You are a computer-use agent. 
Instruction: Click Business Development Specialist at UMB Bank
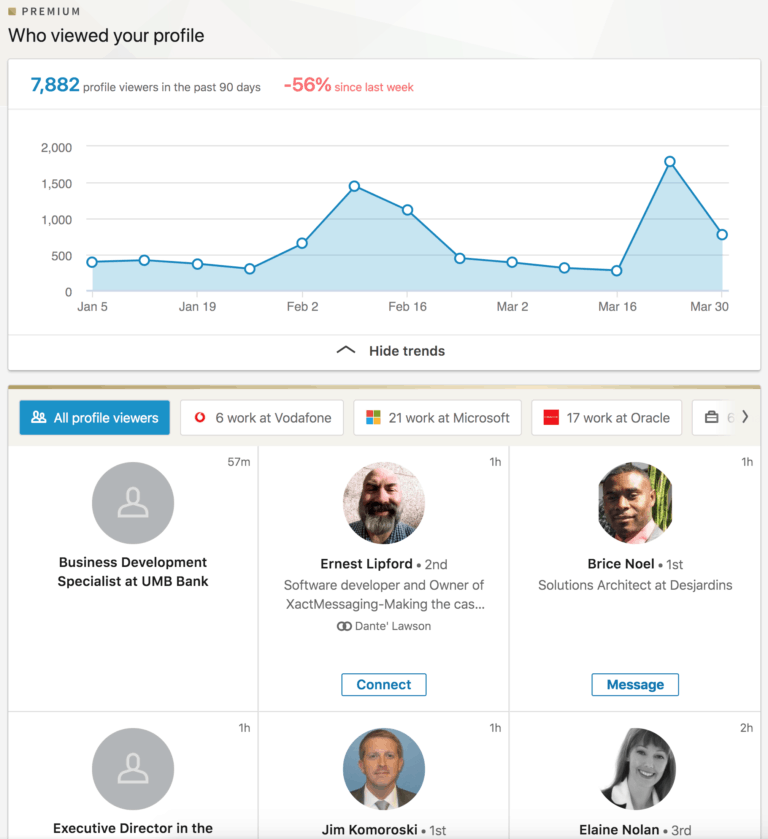pos(133,571)
